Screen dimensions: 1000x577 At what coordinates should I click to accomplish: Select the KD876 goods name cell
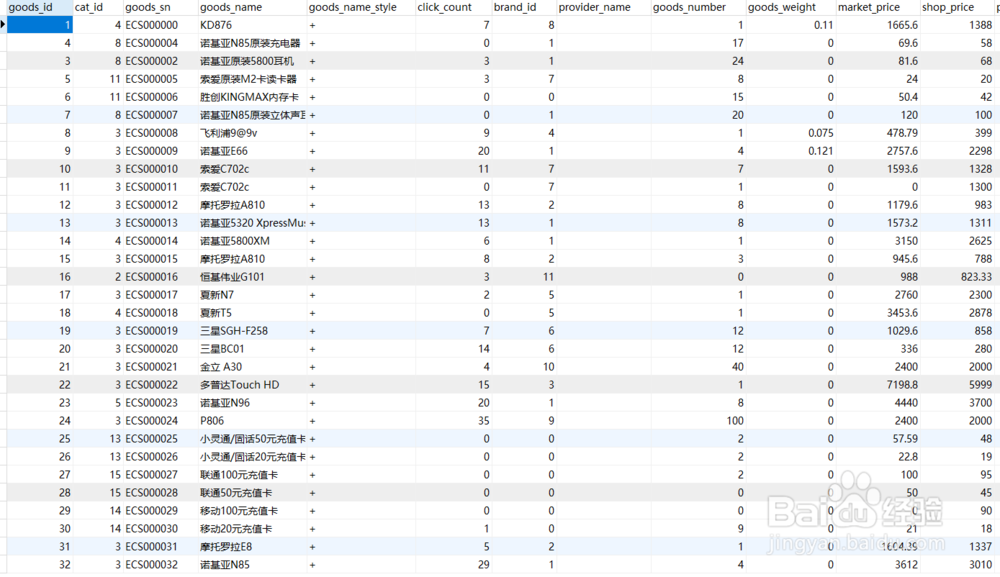(x=252, y=25)
